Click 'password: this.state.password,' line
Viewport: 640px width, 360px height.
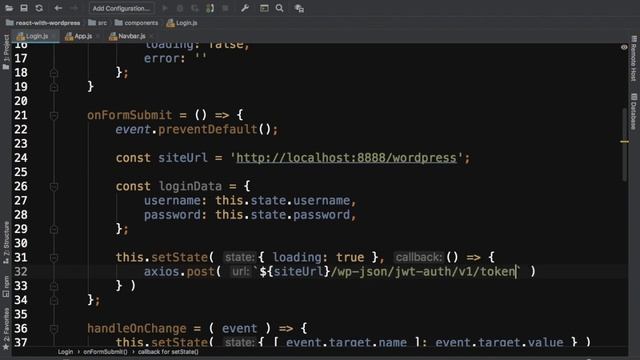click(250, 215)
